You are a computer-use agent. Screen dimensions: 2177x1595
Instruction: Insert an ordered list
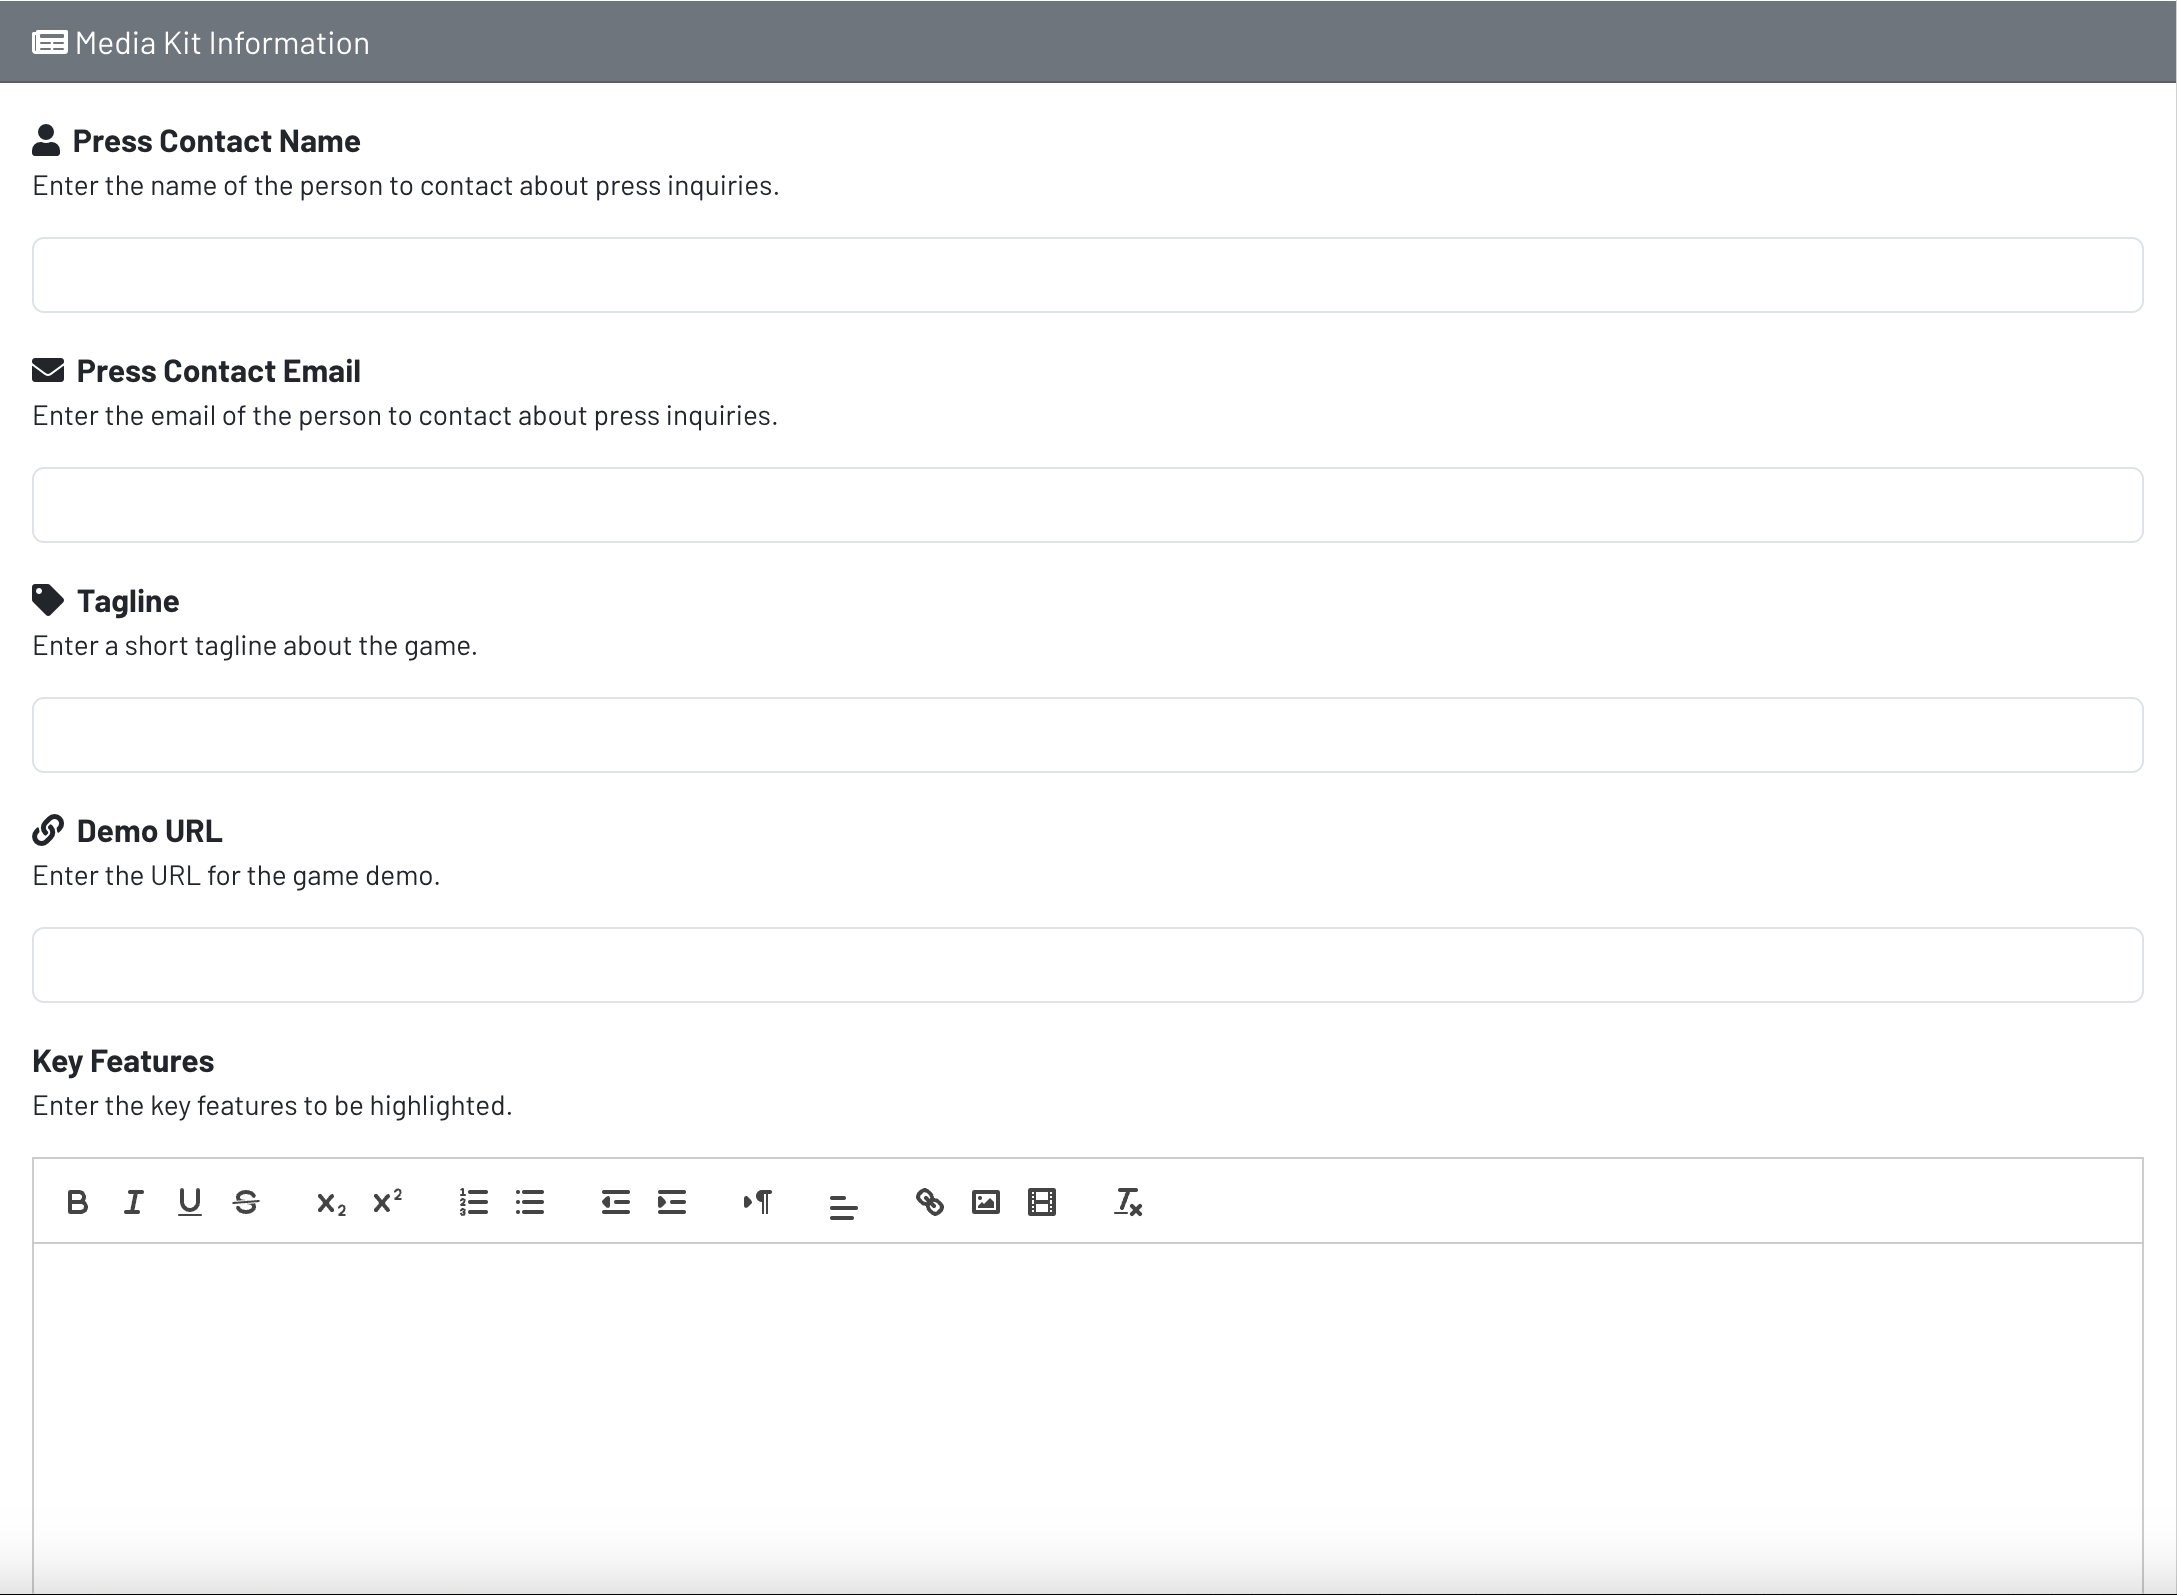pyautogui.click(x=472, y=1202)
